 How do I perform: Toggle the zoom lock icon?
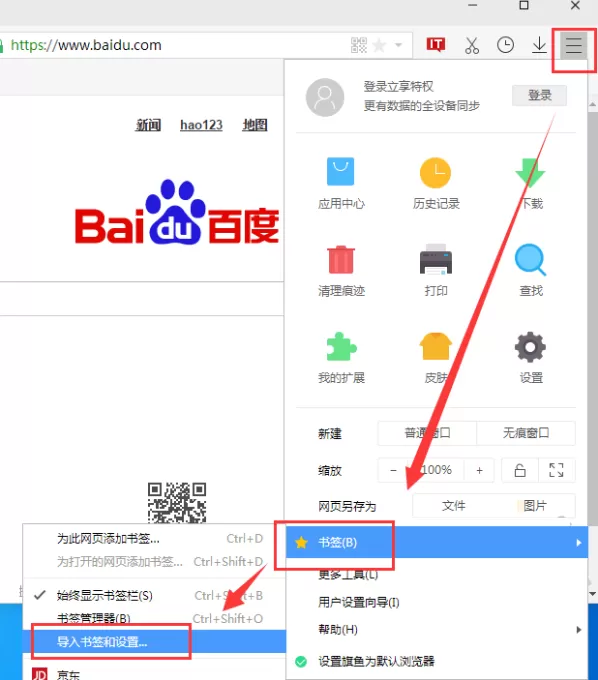(x=520, y=470)
